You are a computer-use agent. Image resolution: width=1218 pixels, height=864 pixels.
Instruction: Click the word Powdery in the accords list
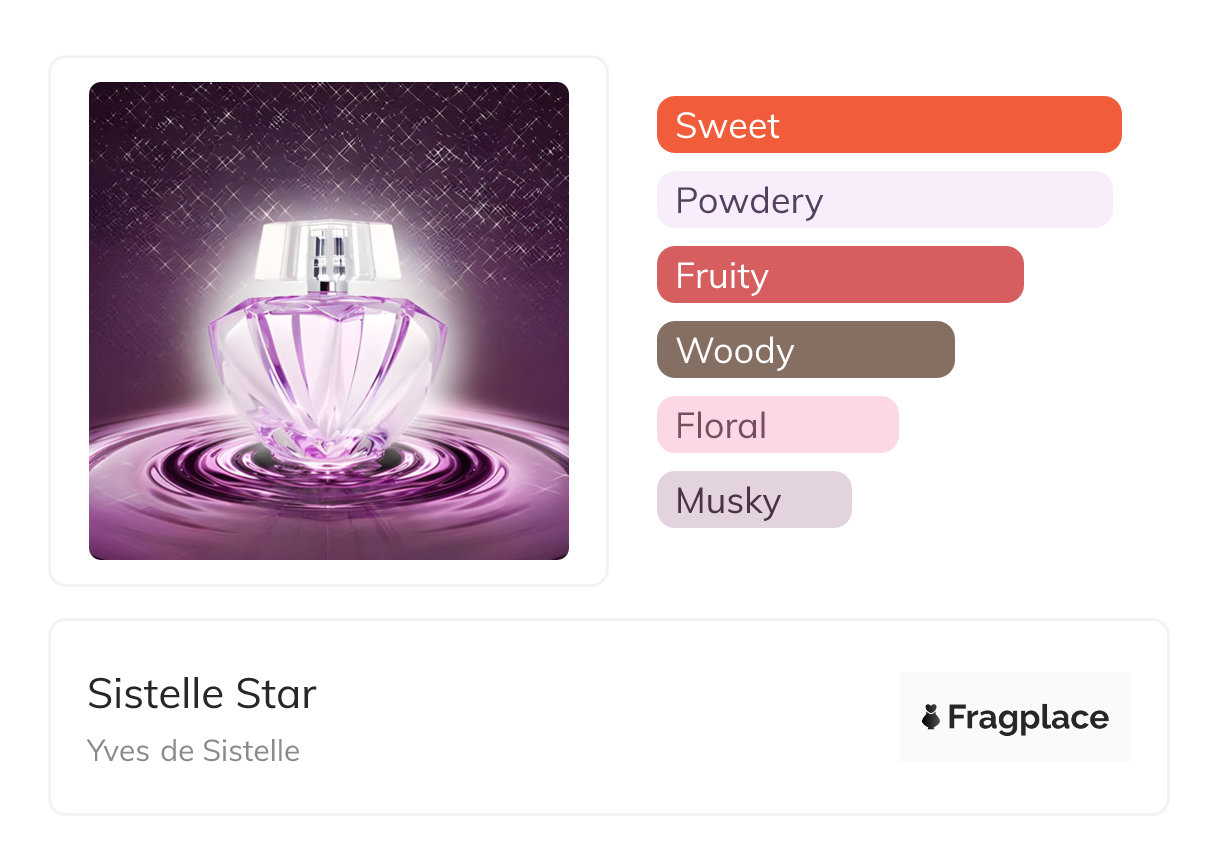click(749, 201)
